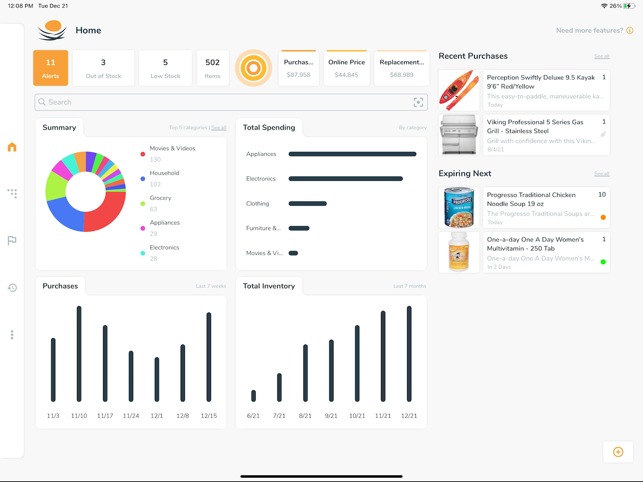643x482 pixels.
Task: Tap the attachment paperclip on Viking grill
Action: point(603,134)
